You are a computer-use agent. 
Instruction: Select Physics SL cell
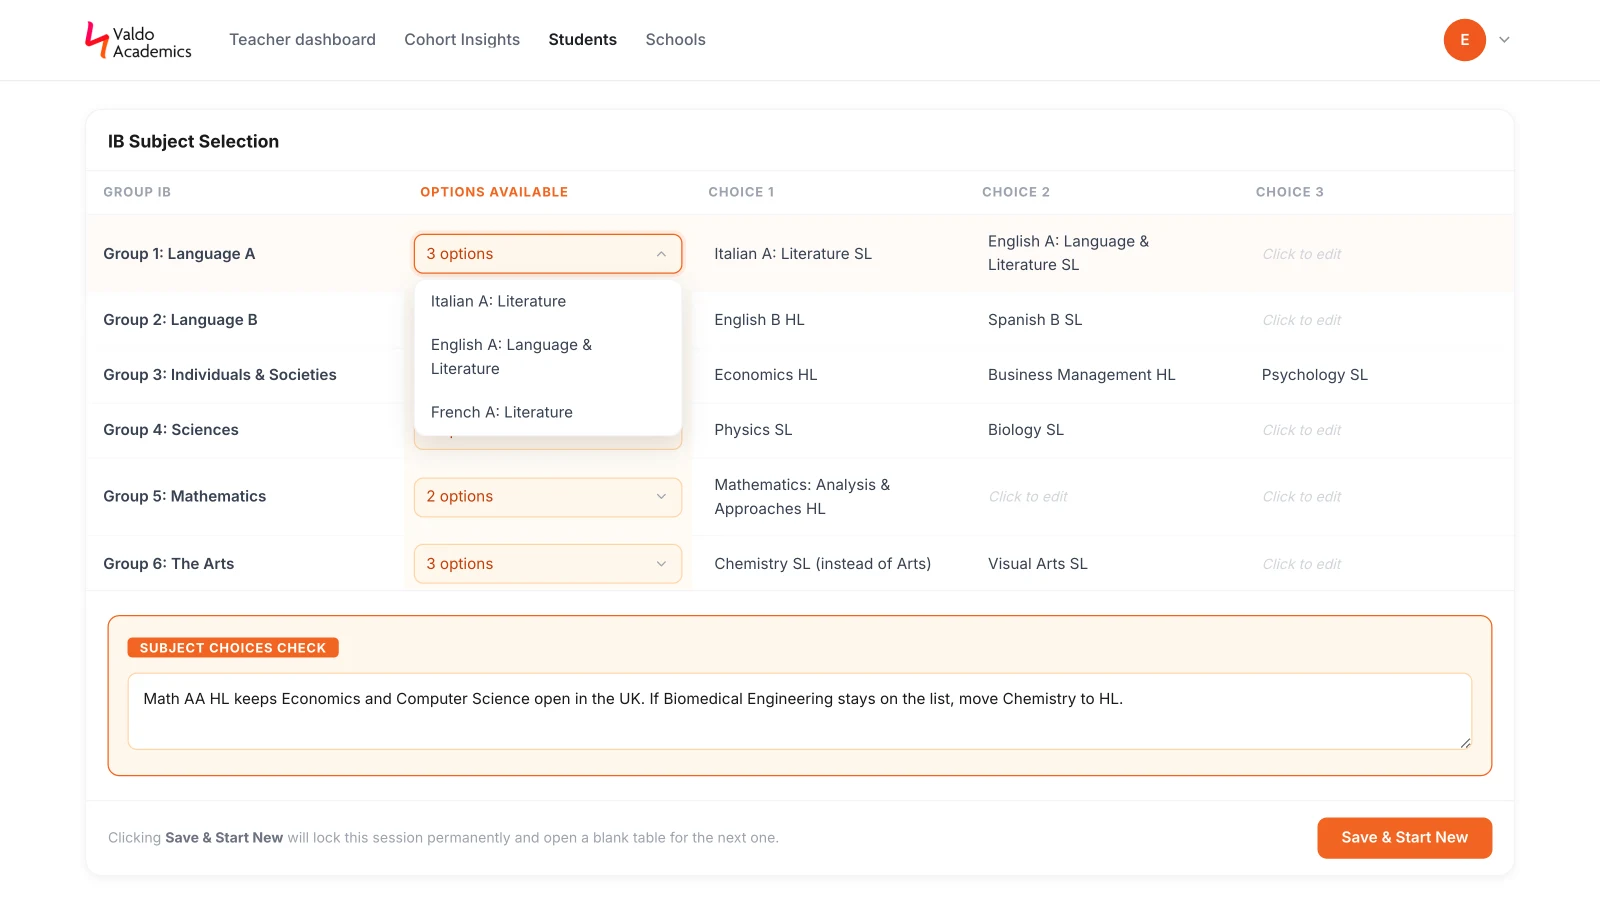753,430
